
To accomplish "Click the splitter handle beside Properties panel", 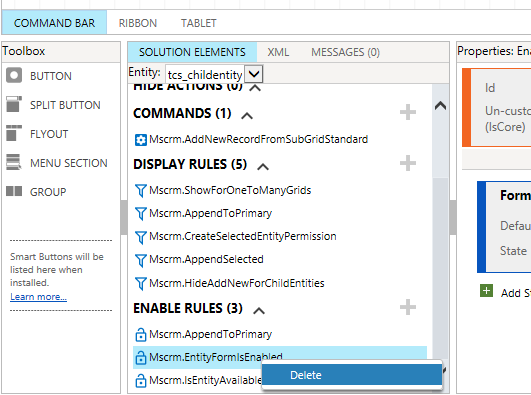I will click(x=453, y=217).
